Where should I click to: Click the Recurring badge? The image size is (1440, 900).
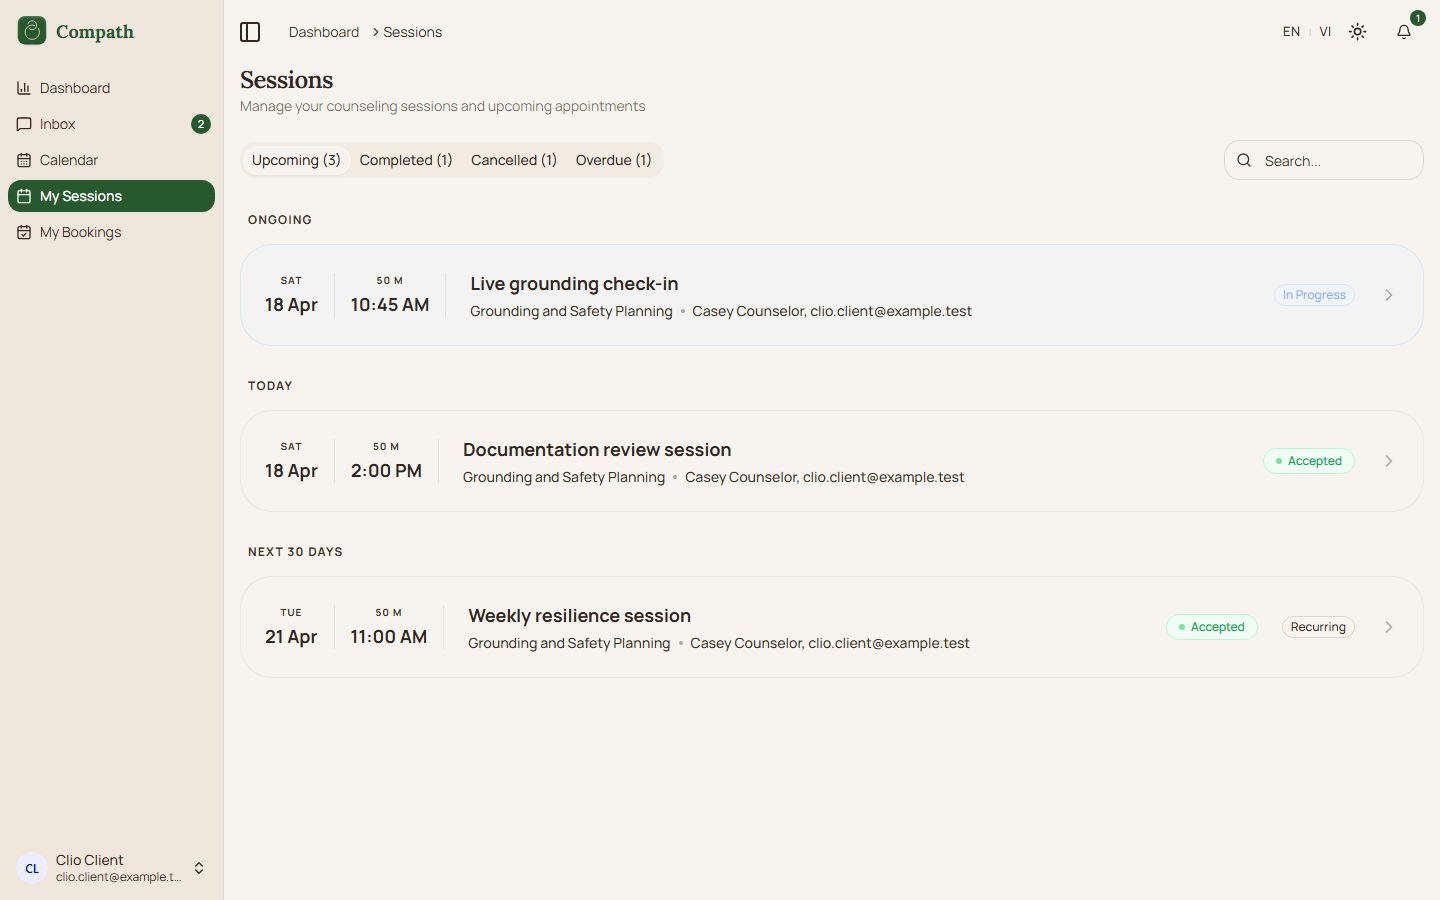click(x=1318, y=627)
